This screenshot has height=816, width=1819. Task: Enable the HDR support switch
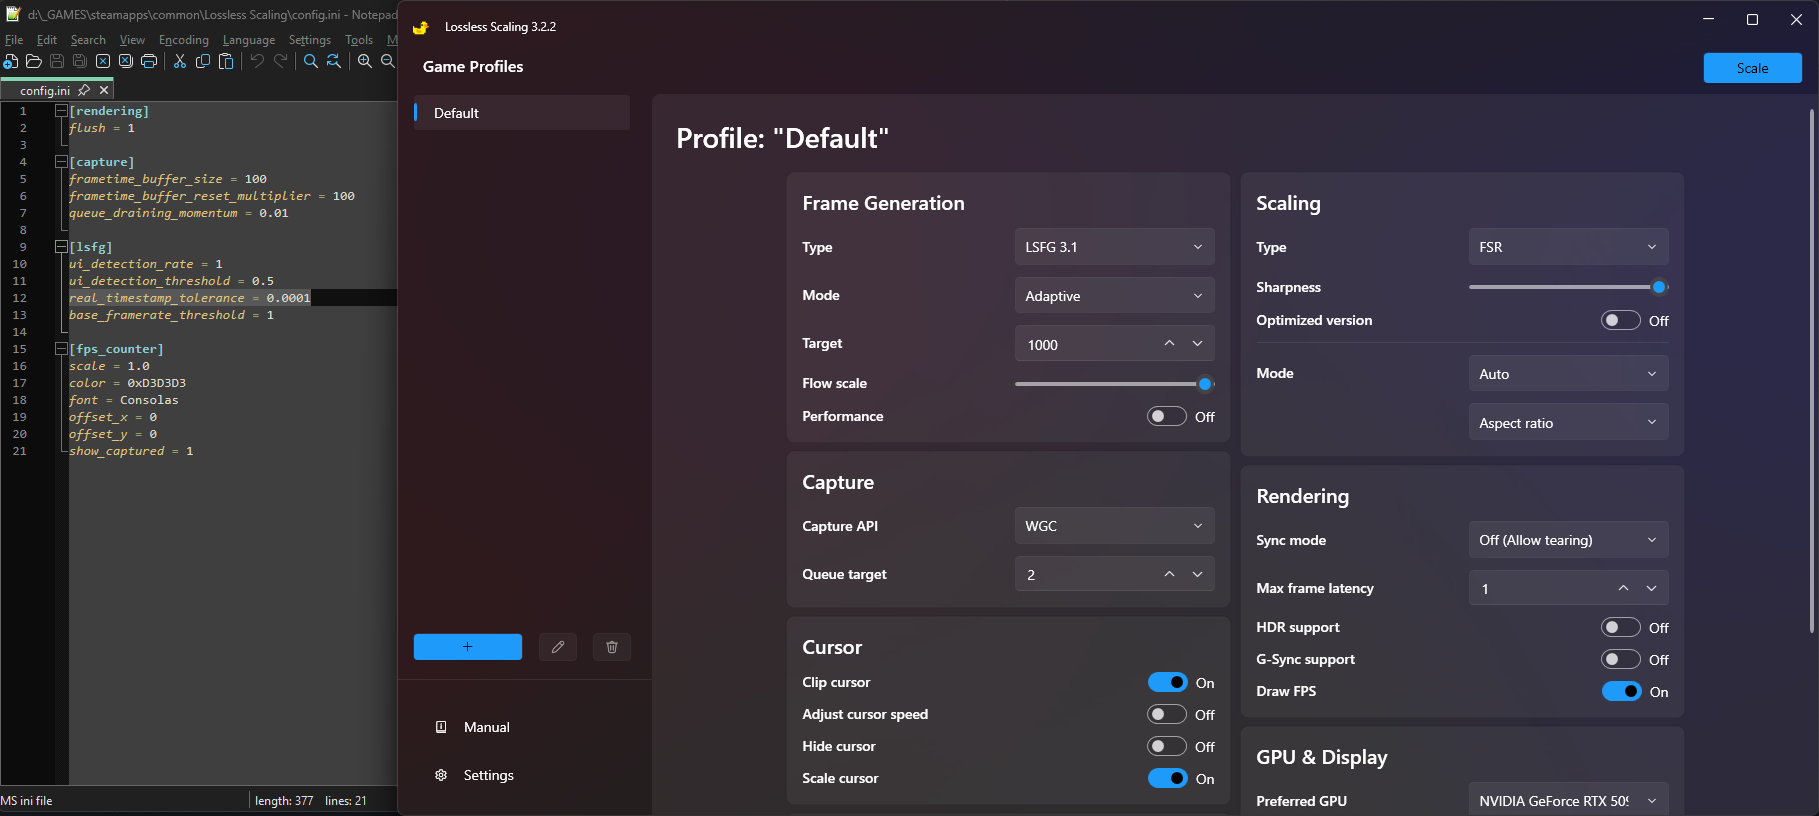1621,627
